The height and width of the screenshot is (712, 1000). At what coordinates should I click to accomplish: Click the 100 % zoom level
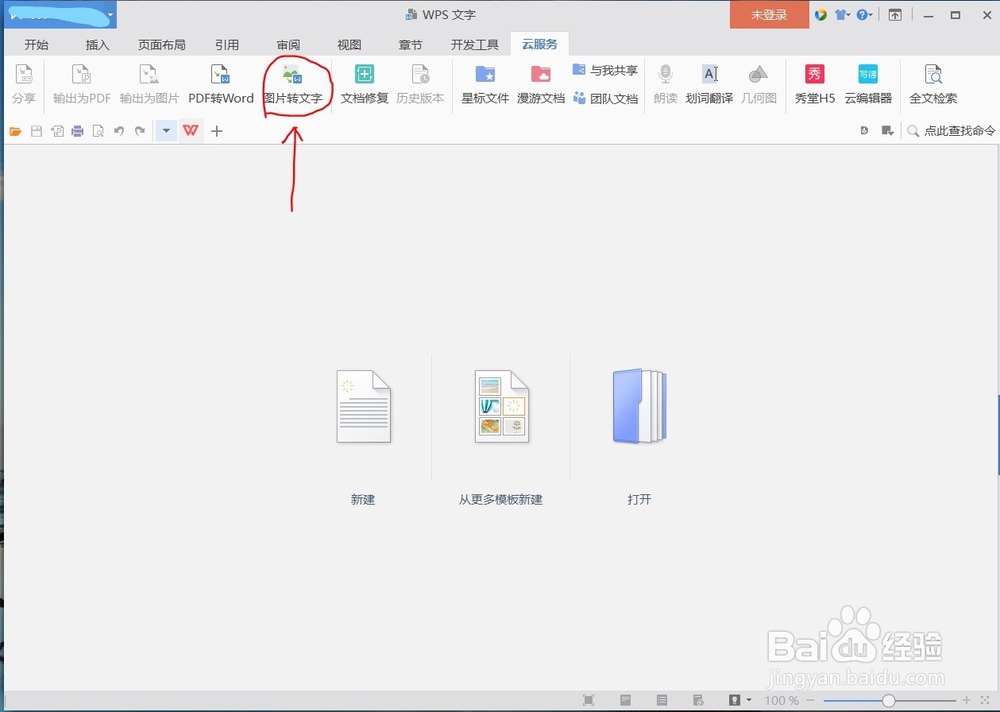tap(781, 701)
